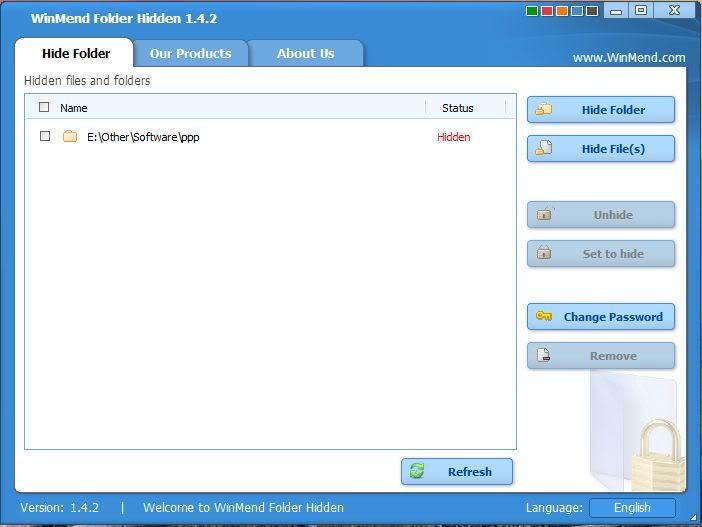Image resolution: width=702 pixels, height=527 pixels.
Task: Click the padlock icon on Set to hide
Action: pyautogui.click(x=544, y=253)
